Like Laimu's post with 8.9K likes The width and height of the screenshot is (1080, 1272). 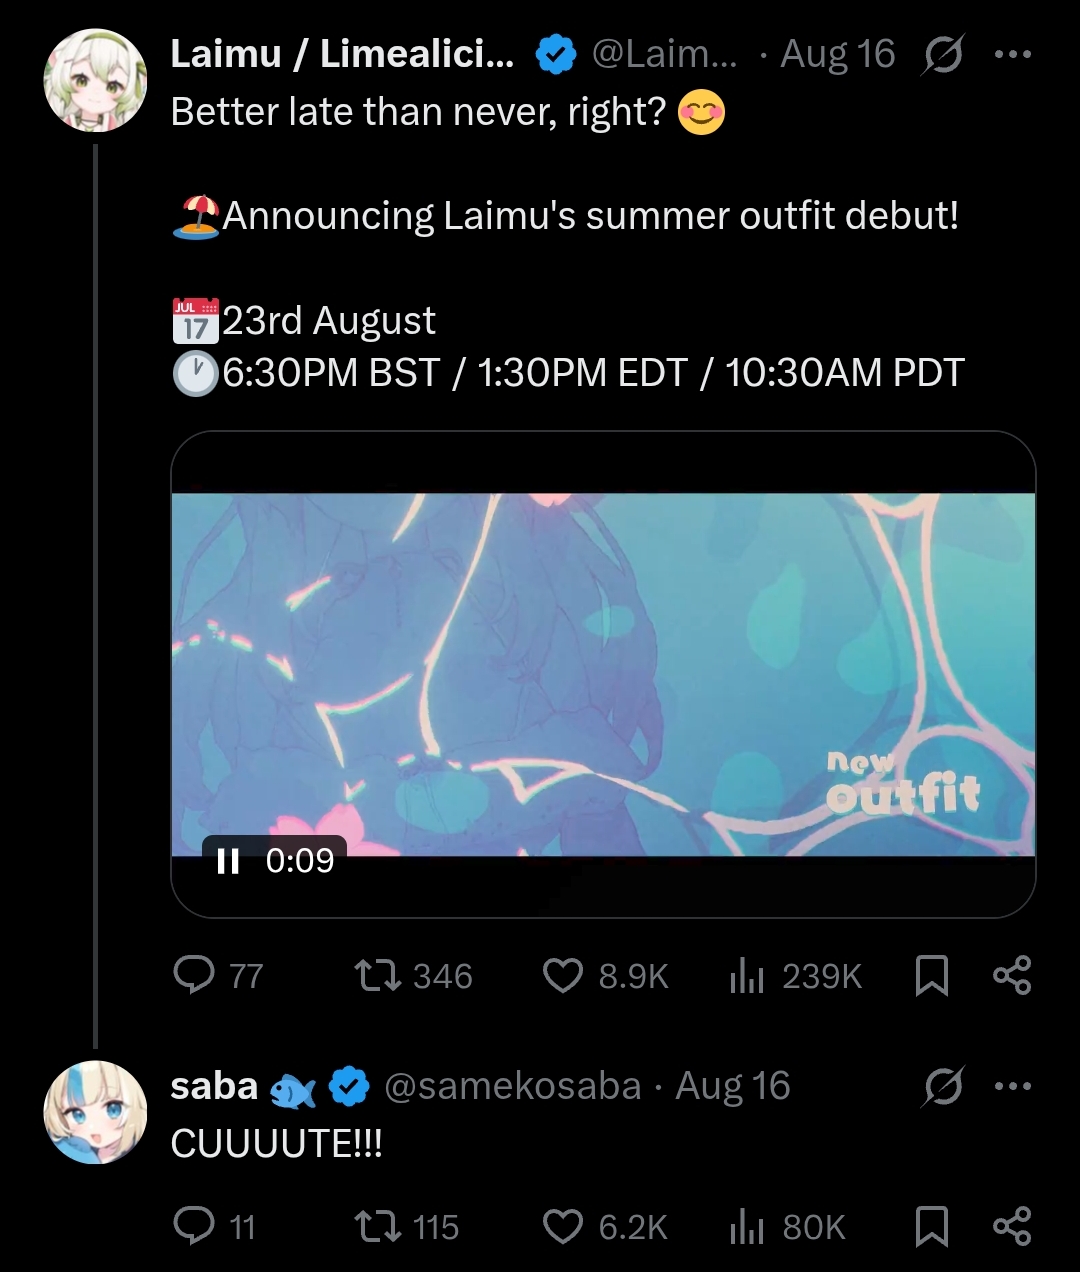click(562, 975)
